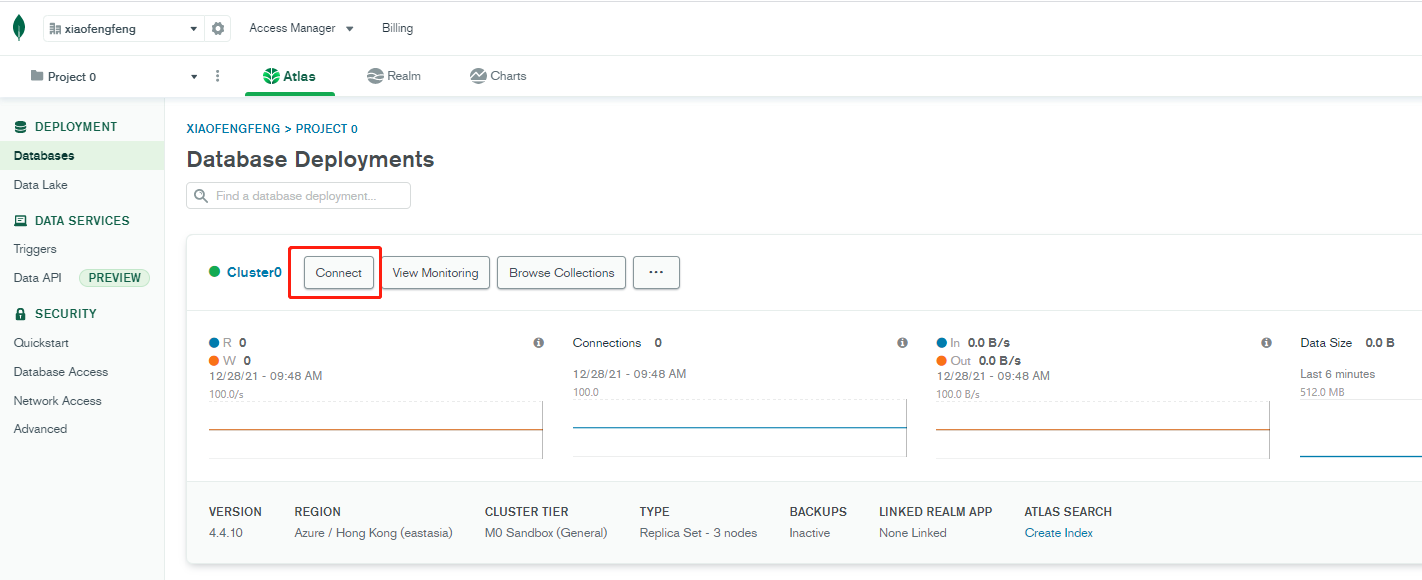1422x580 pixels.
Task: Click the View Monitoring button
Action: coord(435,273)
